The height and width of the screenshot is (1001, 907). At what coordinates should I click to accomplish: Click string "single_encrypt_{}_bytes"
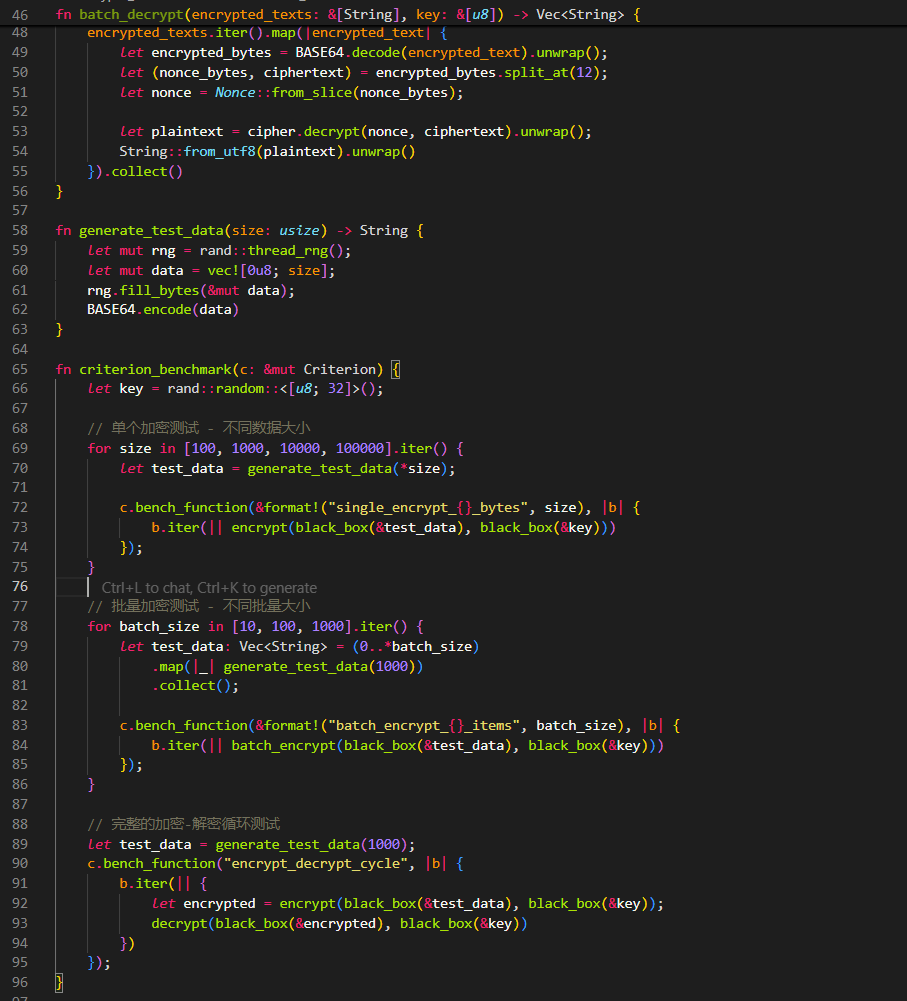[x=428, y=508]
